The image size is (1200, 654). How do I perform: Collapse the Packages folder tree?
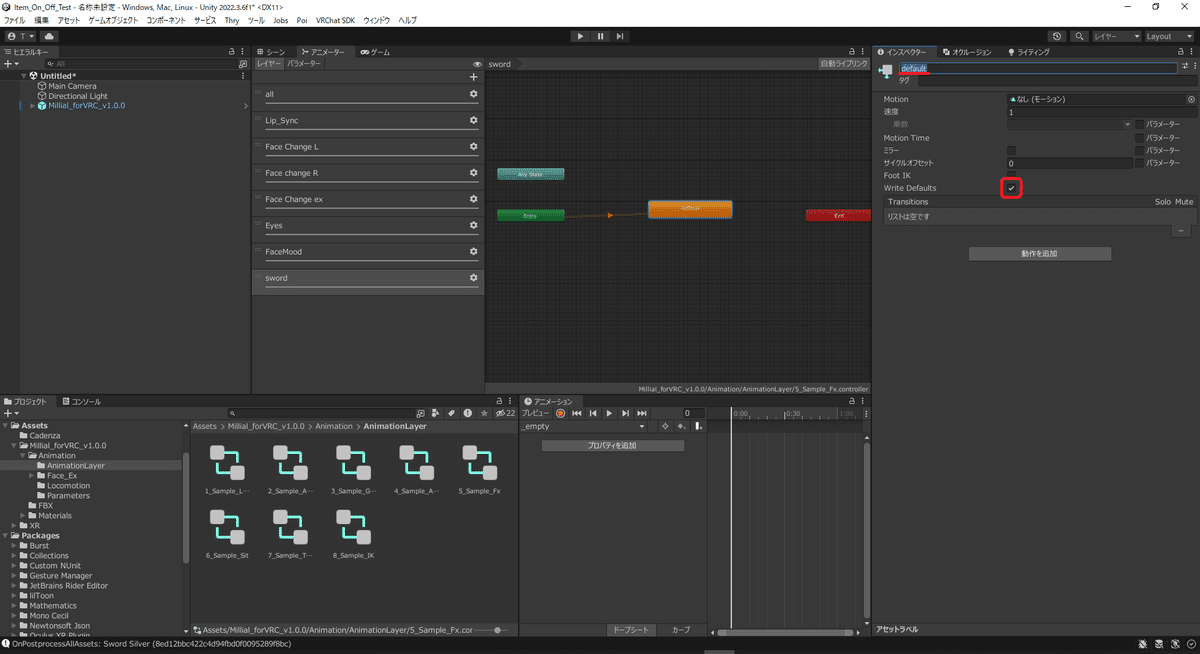[x=5, y=536]
